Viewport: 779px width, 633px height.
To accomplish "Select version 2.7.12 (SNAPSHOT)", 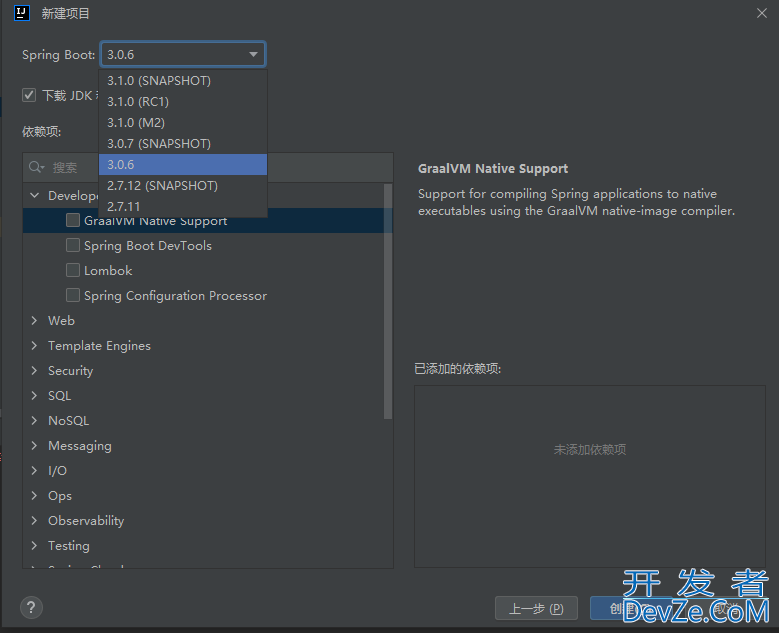I will tap(183, 185).
